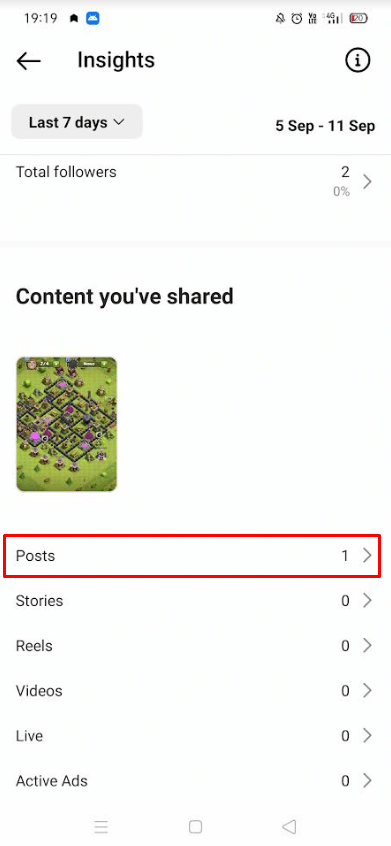Open the Active Ads row

coord(195,781)
